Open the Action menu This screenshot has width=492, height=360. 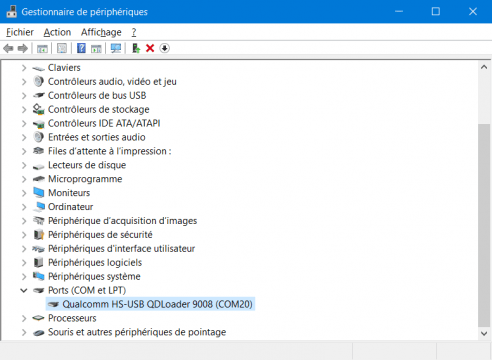tap(57, 32)
